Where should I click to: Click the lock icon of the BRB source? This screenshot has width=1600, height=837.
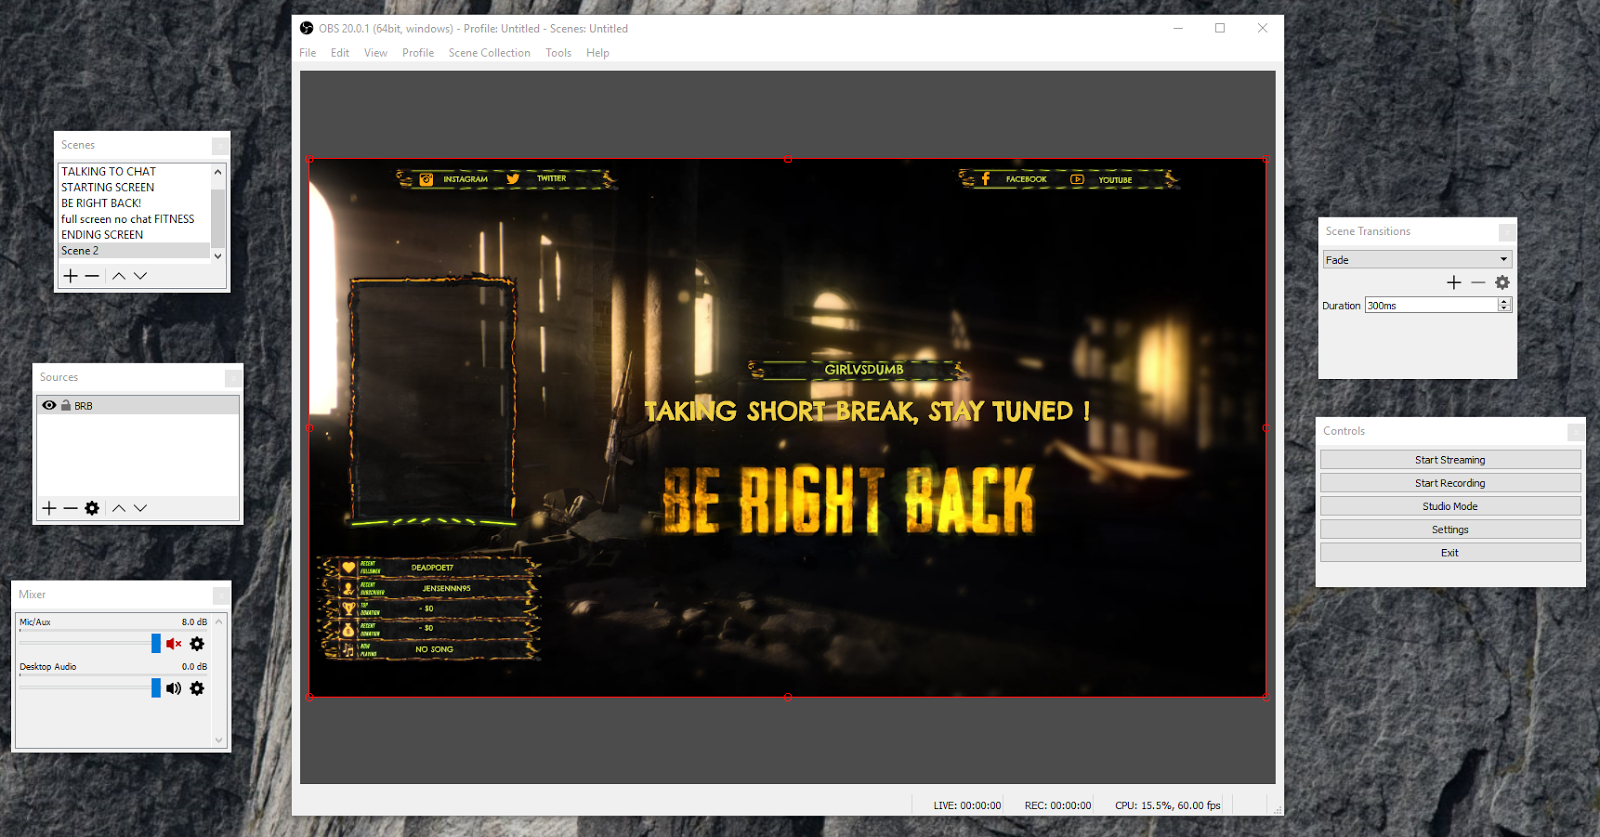coord(66,405)
